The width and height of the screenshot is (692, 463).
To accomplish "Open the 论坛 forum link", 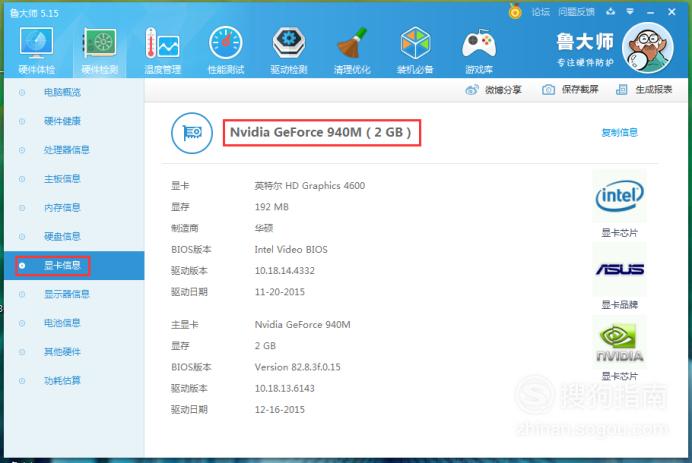I will point(541,12).
